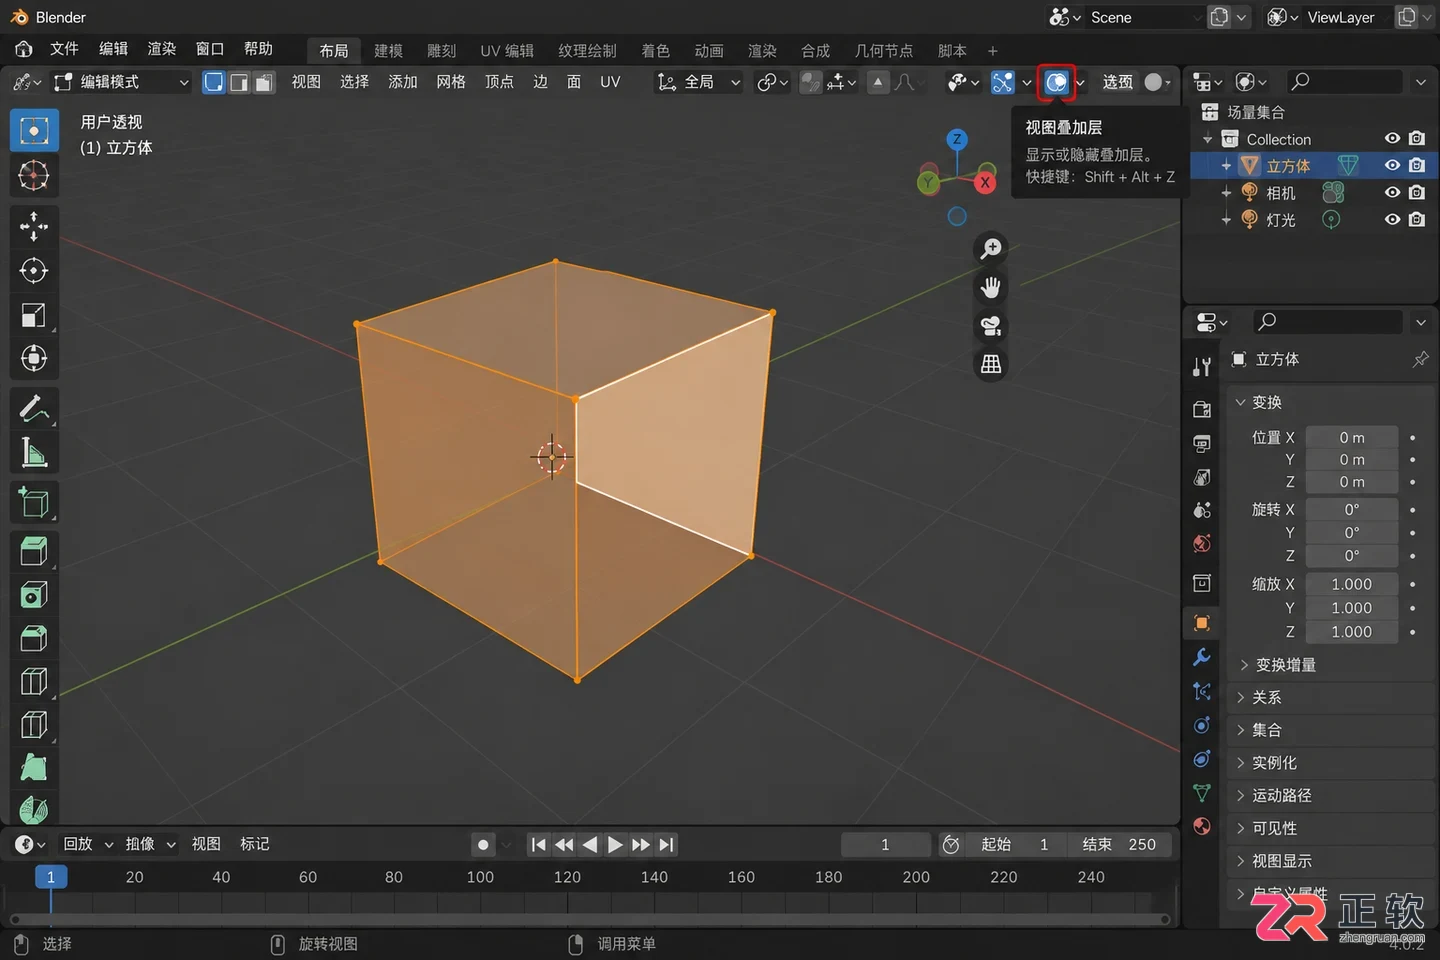Toggle viewport gizmos display

pos(1002,82)
